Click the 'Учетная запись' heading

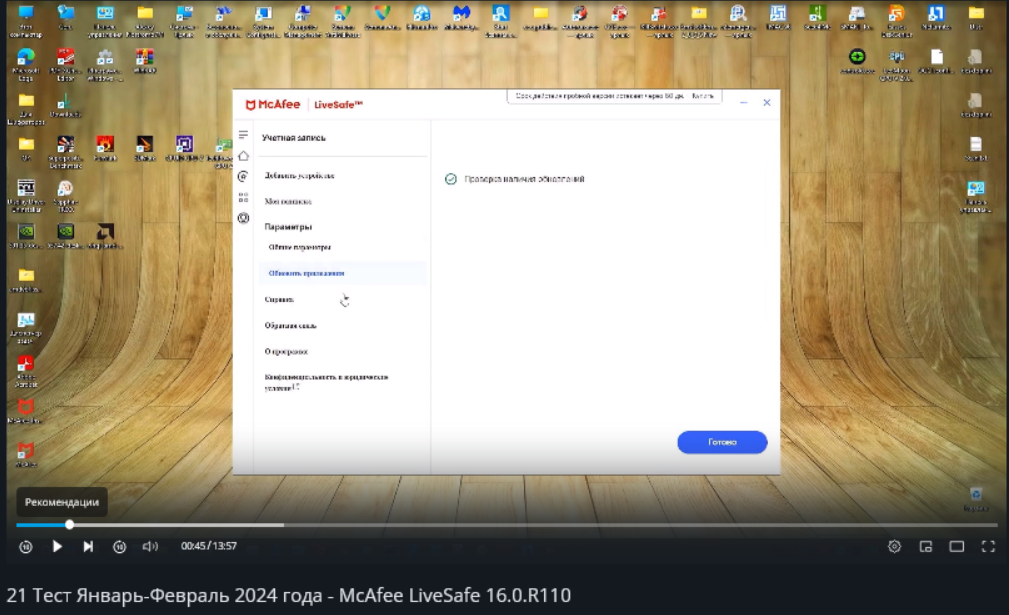point(293,138)
